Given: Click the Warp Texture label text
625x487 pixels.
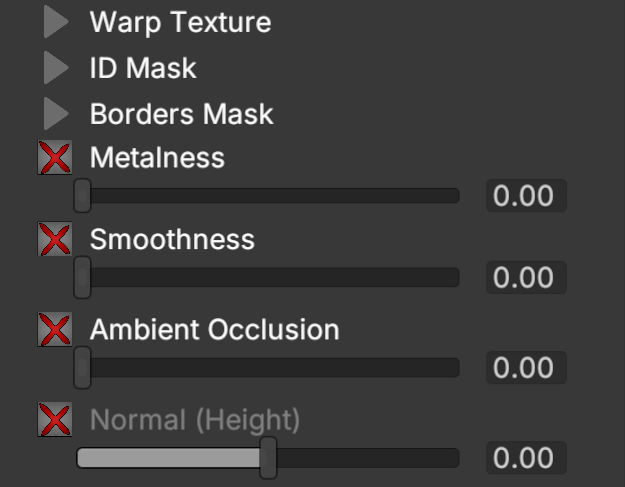Looking at the screenshot, I should pos(180,22).
